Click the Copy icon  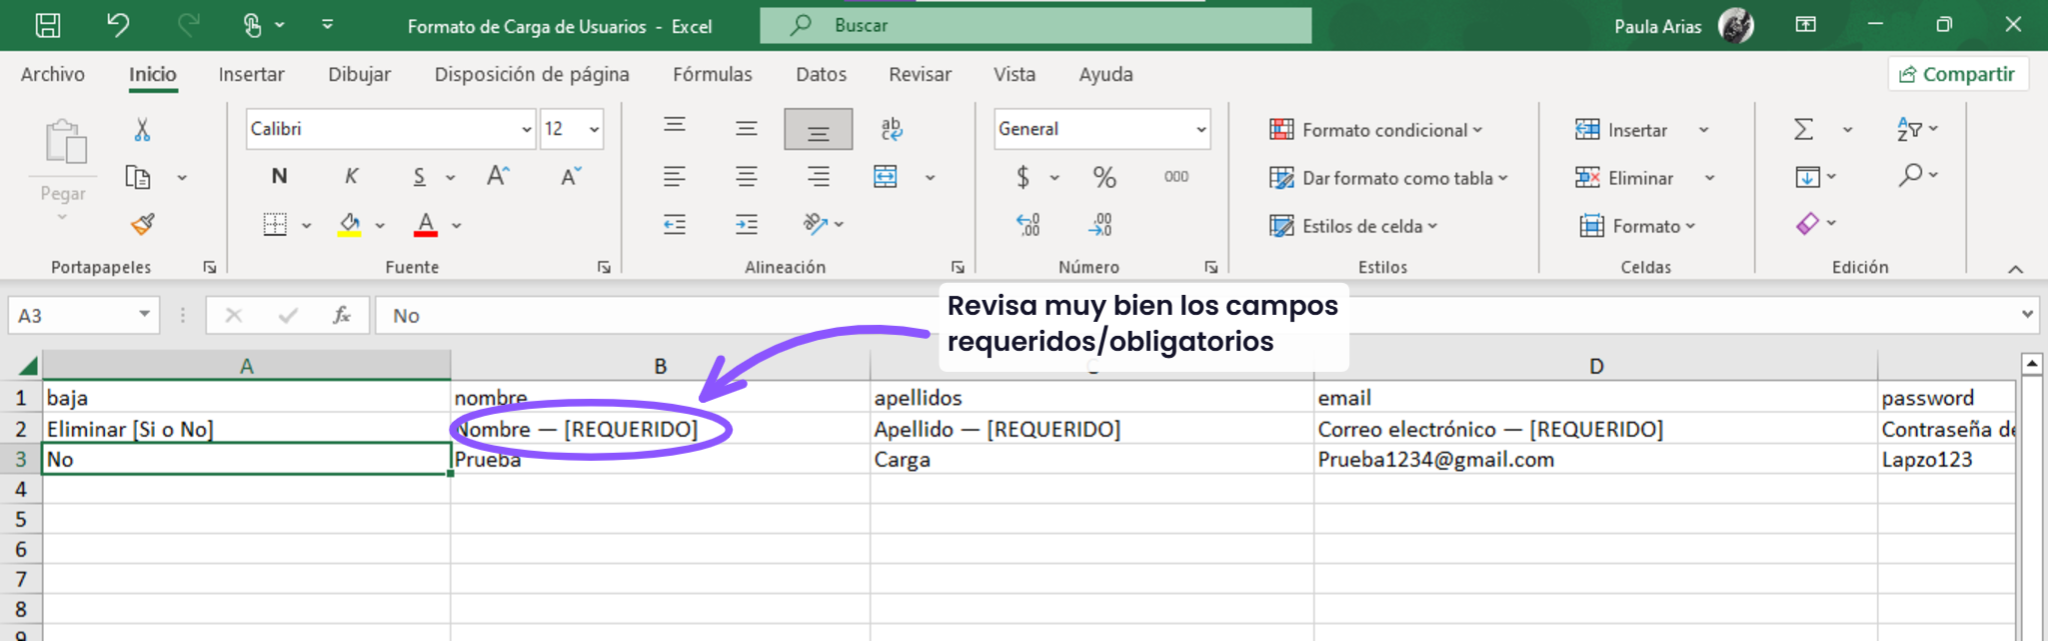coord(138,177)
